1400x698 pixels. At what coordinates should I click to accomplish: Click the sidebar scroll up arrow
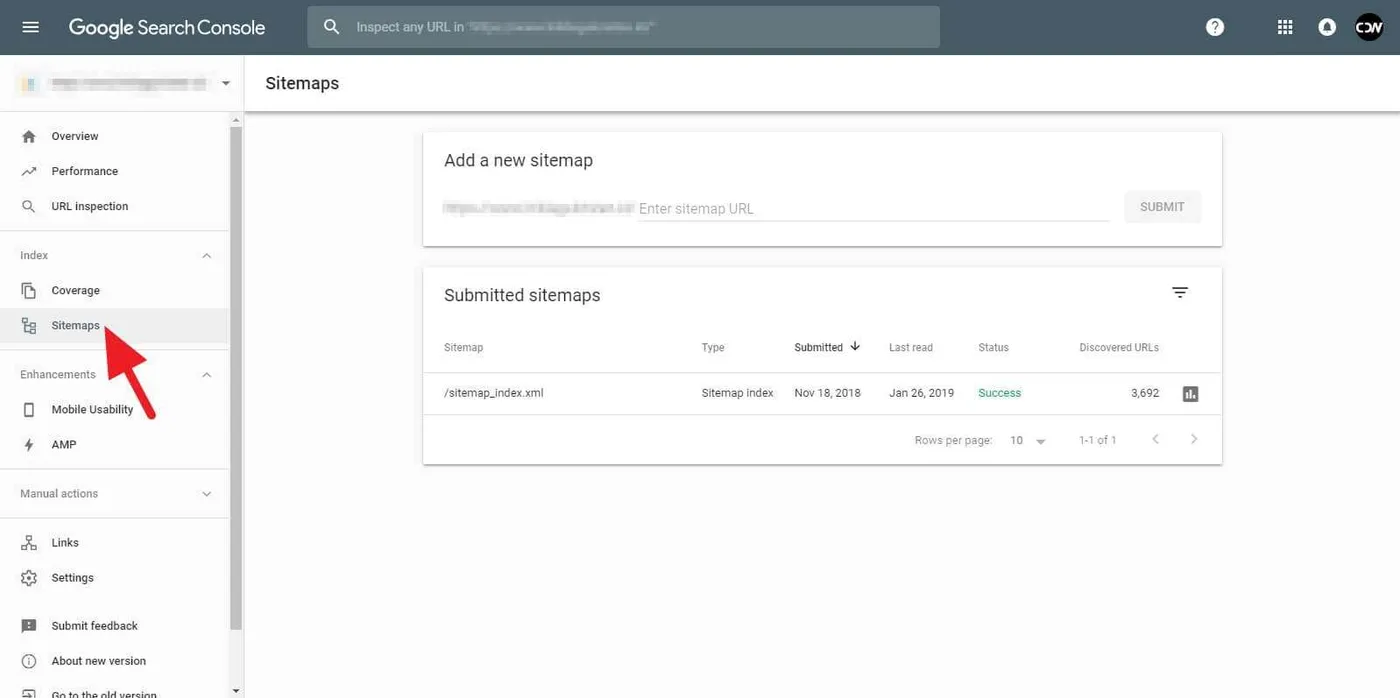tap(236, 119)
